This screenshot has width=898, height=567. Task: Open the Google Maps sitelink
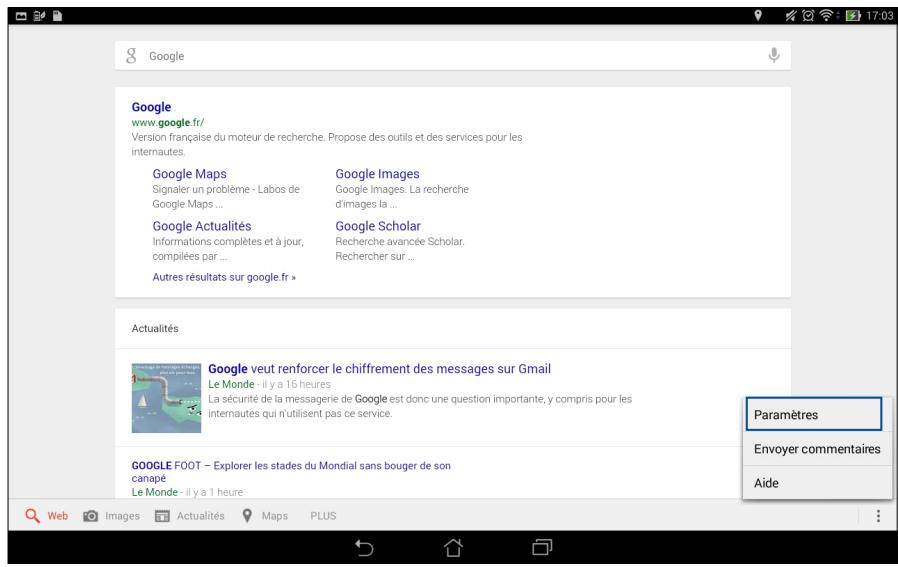[x=189, y=174]
